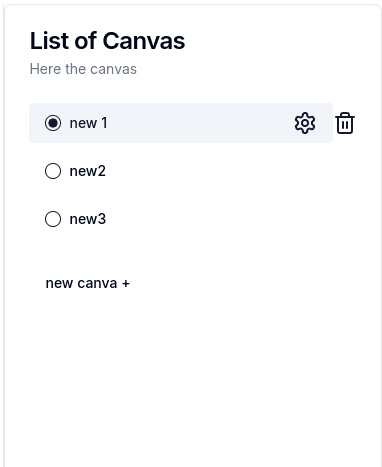Click the Here the canvas subtitle
Screen dimensions: 382x467
83,69
